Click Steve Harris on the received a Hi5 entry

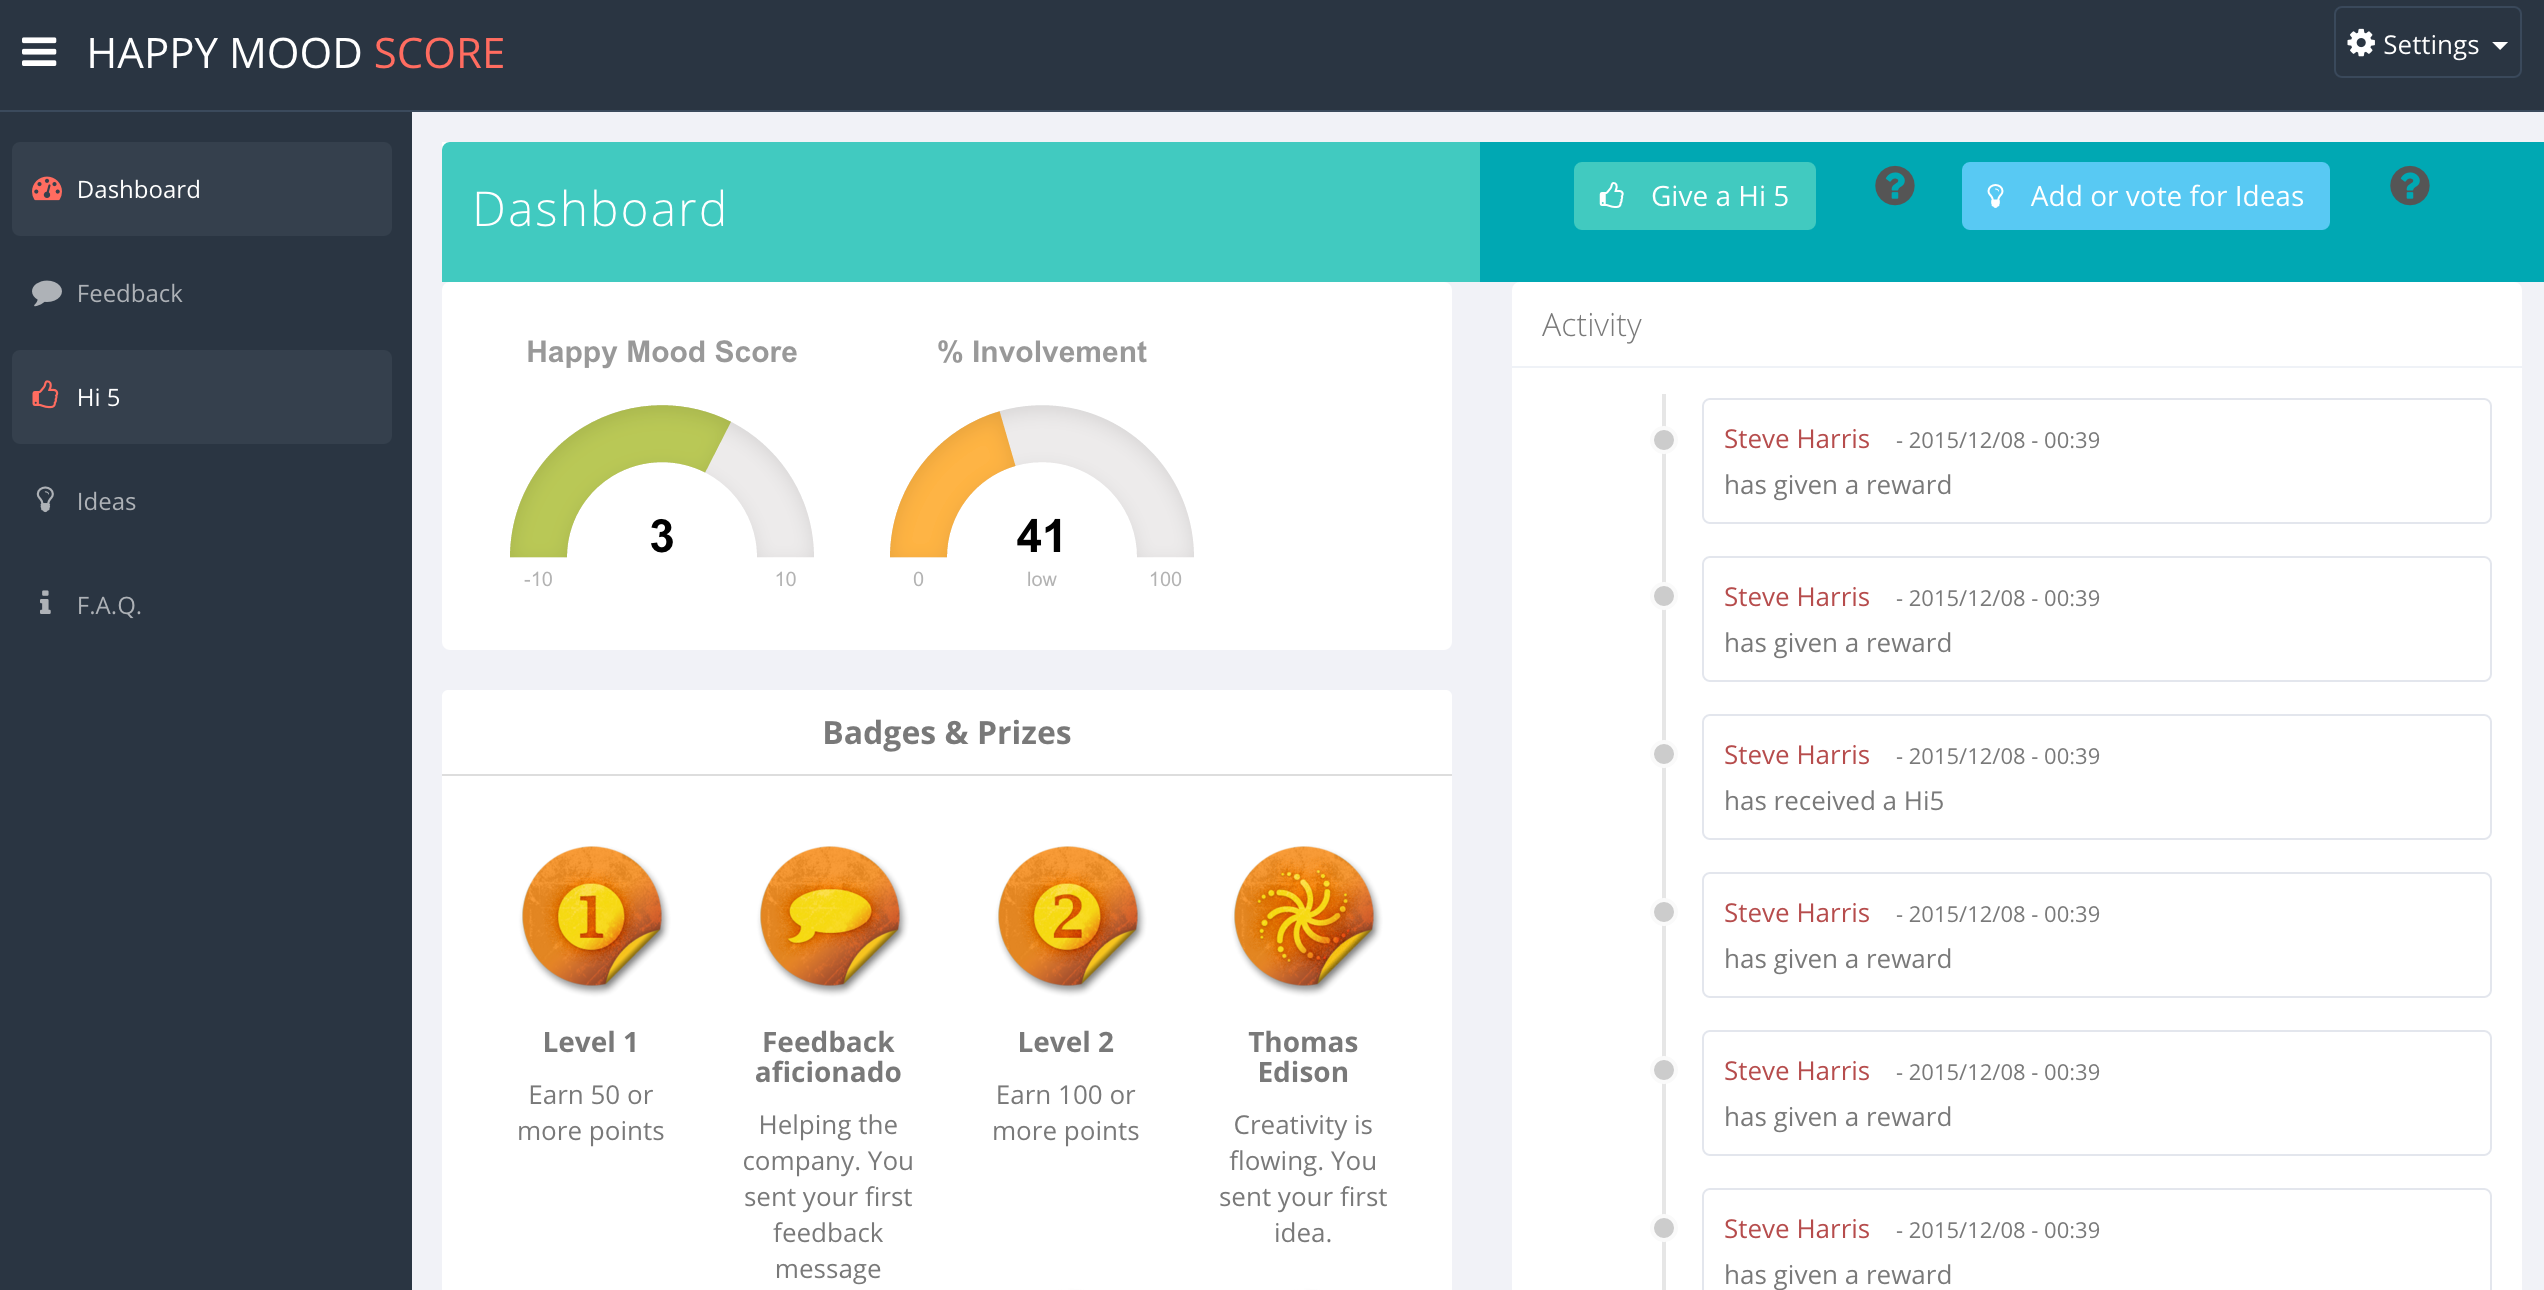(x=1797, y=755)
